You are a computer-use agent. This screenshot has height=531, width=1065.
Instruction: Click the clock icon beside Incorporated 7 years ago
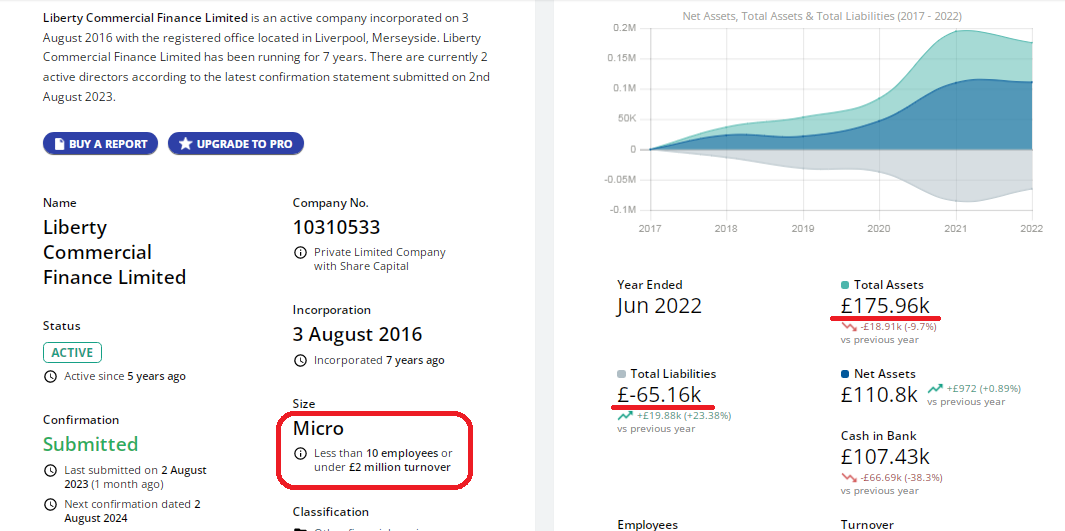pos(300,361)
